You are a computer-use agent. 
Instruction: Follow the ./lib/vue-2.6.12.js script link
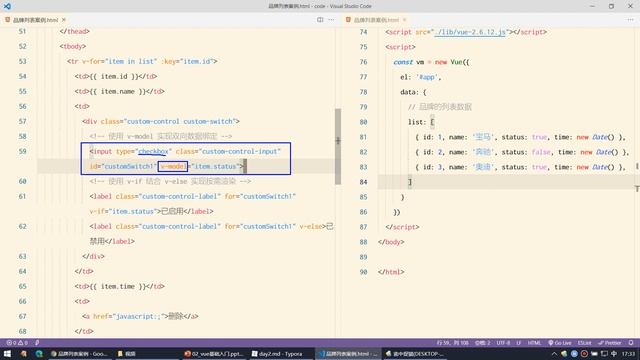pyautogui.click(x=470, y=32)
